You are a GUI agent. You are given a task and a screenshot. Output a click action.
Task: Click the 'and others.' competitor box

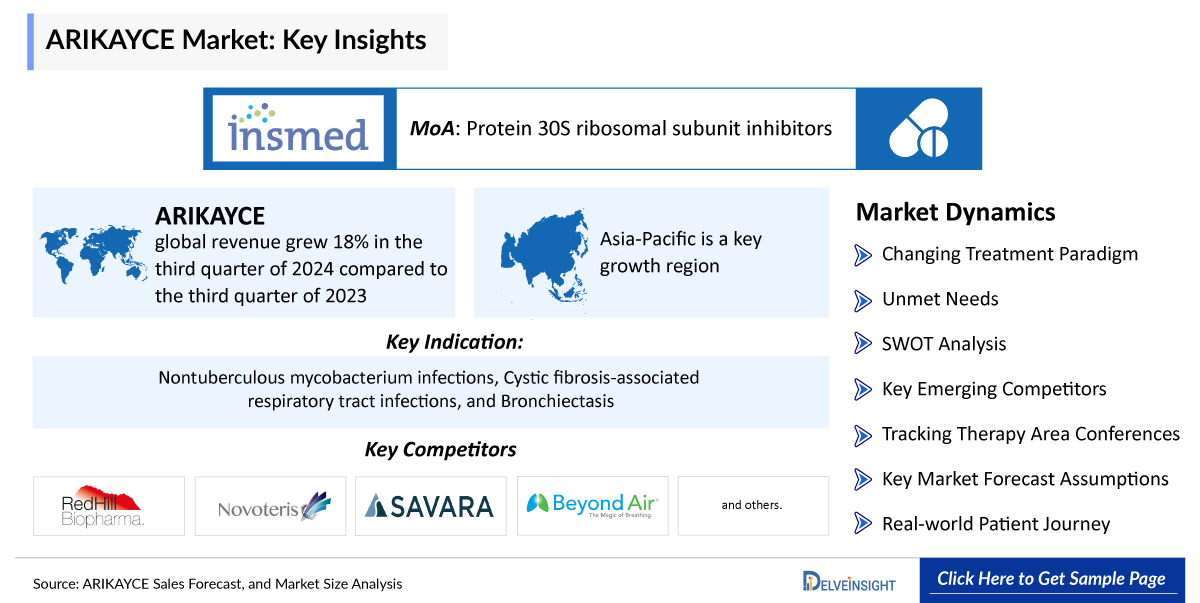tap(752, 505)
